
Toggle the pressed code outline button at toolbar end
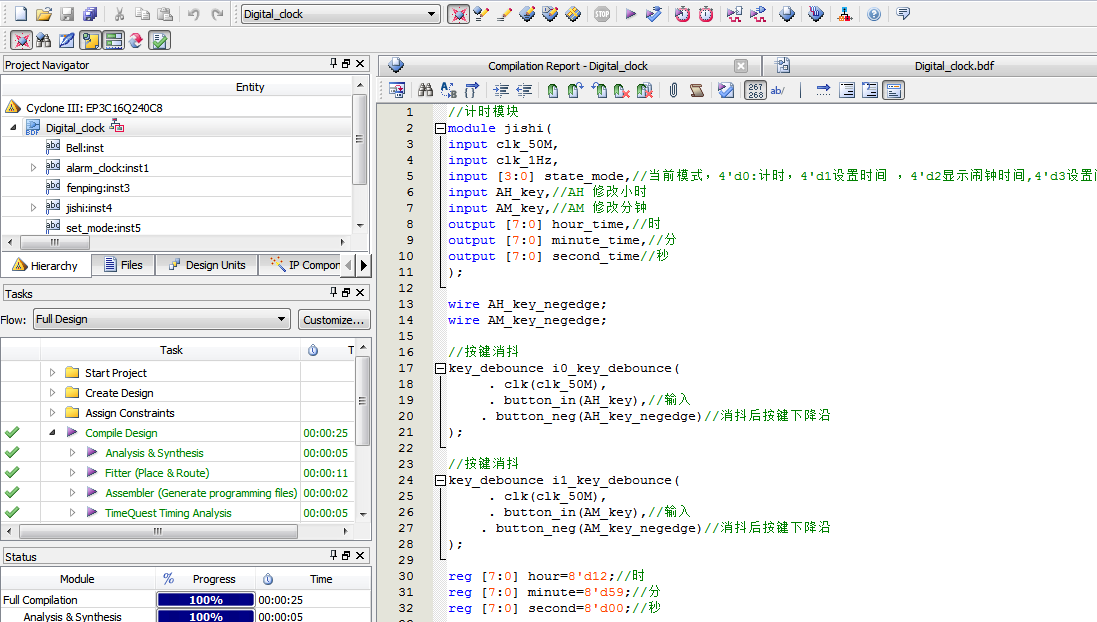(893, 90)
